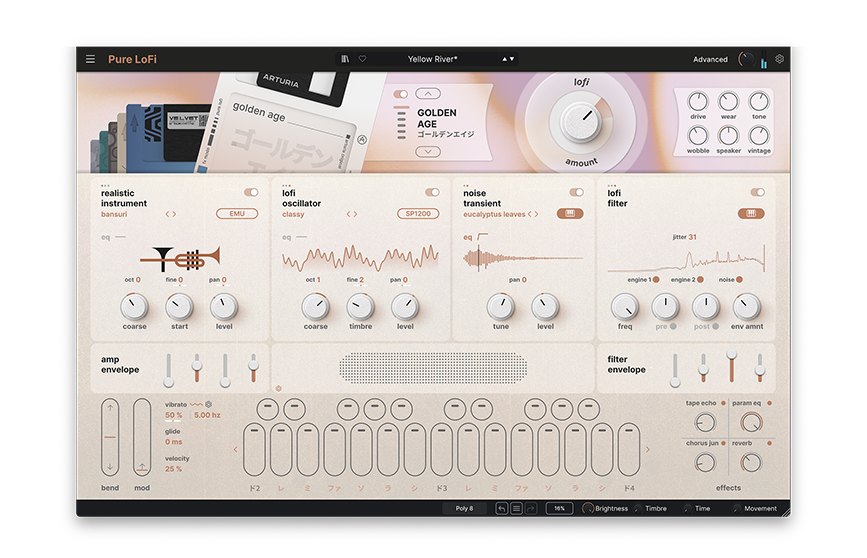Click the EMU sampler type button
Screen dimensions: 867x558
(x=237, y=214)
